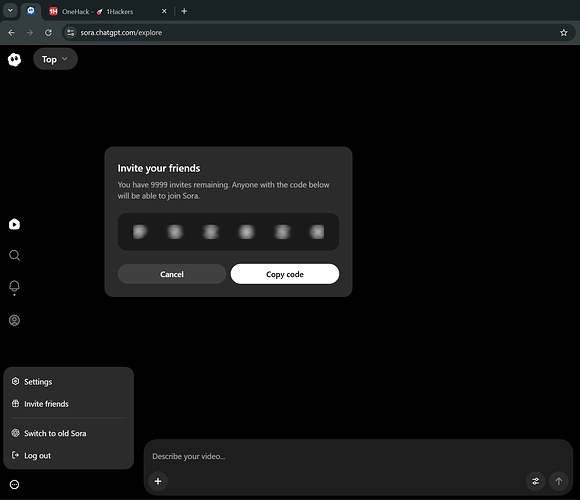This screenshot has width=580, height=500.
Task: Submit prompt with up arrow button
Action: click(559, 481)
